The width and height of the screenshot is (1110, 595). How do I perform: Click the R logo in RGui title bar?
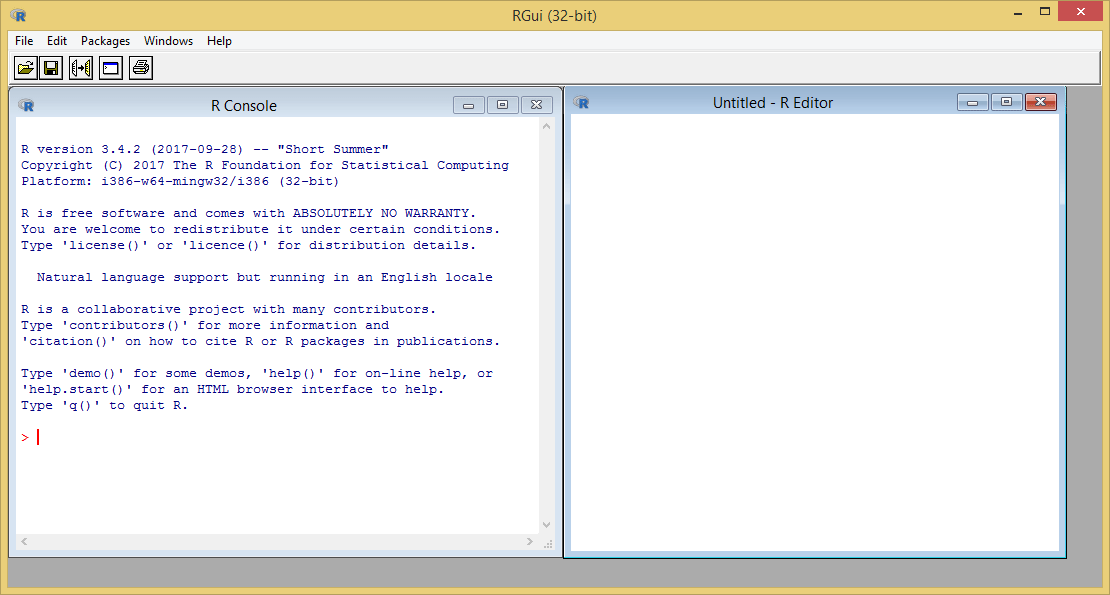click(x=18, y=15)
